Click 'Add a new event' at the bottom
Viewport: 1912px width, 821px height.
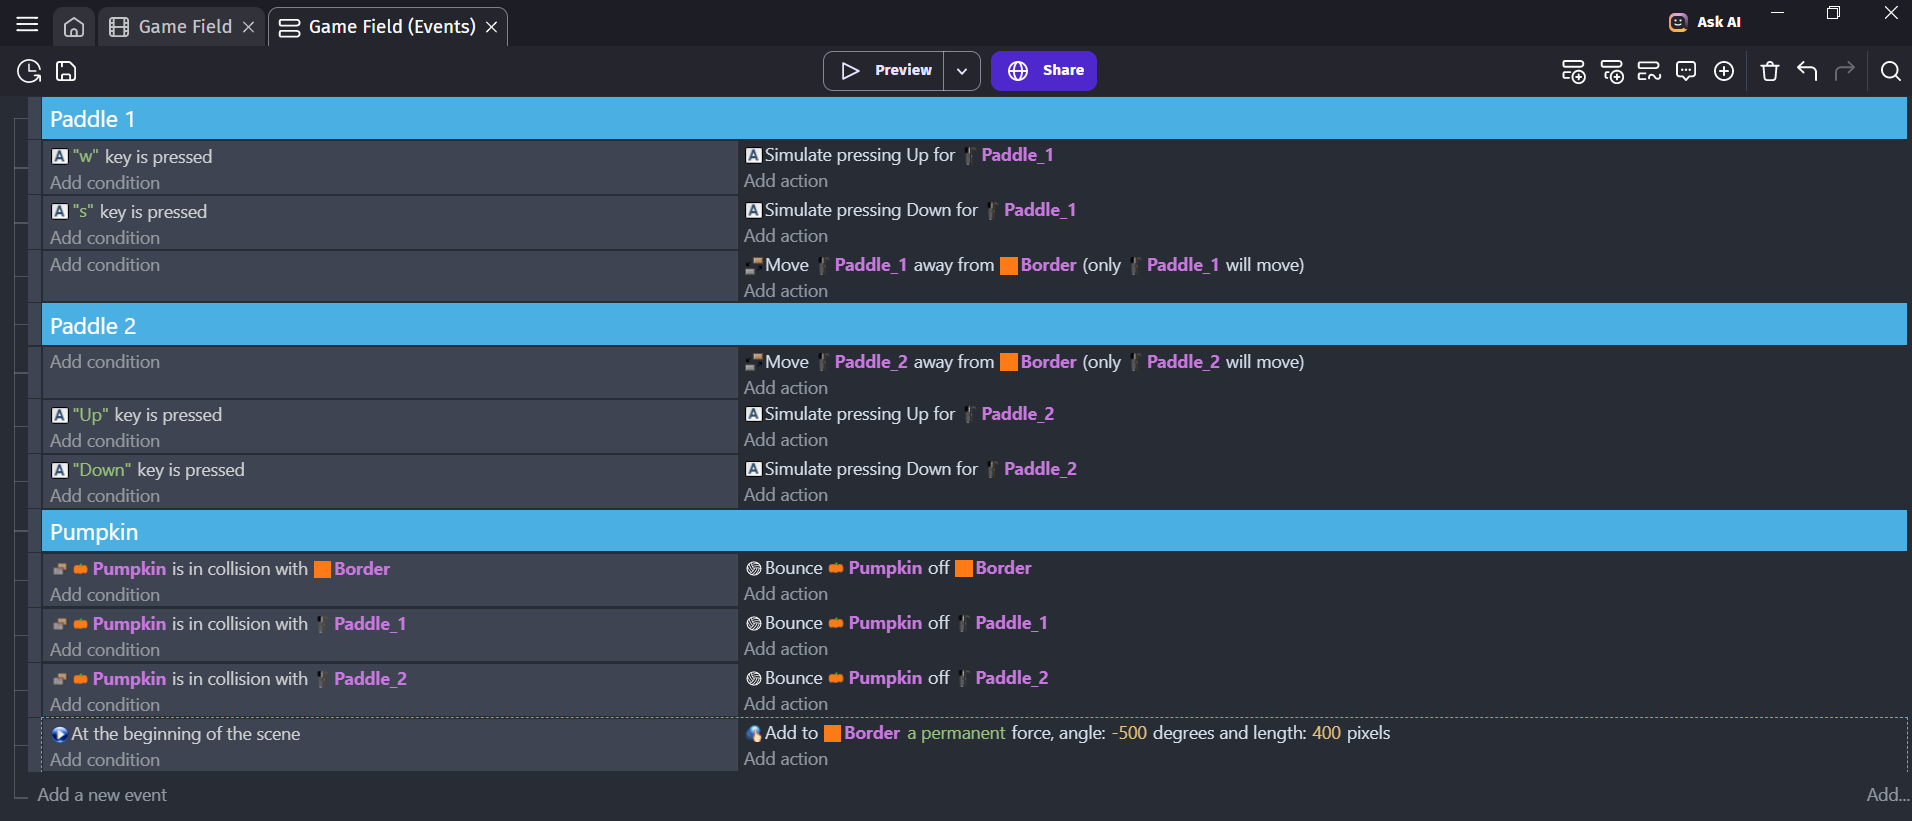tap(102, 795)
